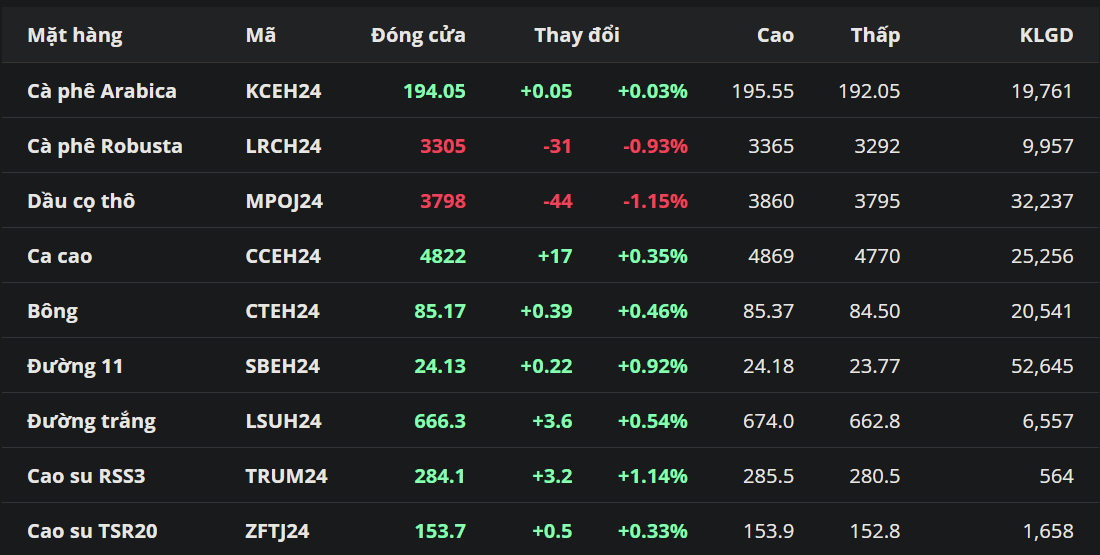
Task: Click the Cao su RSS3 name
Action: coord(86,476)
